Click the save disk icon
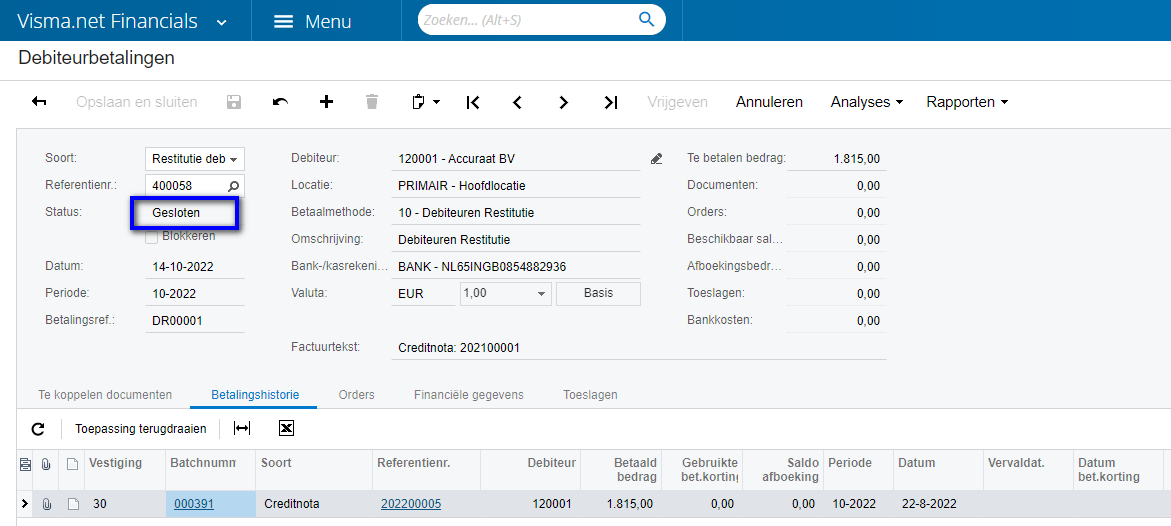 pyautogui.click(x=234, y=102)
